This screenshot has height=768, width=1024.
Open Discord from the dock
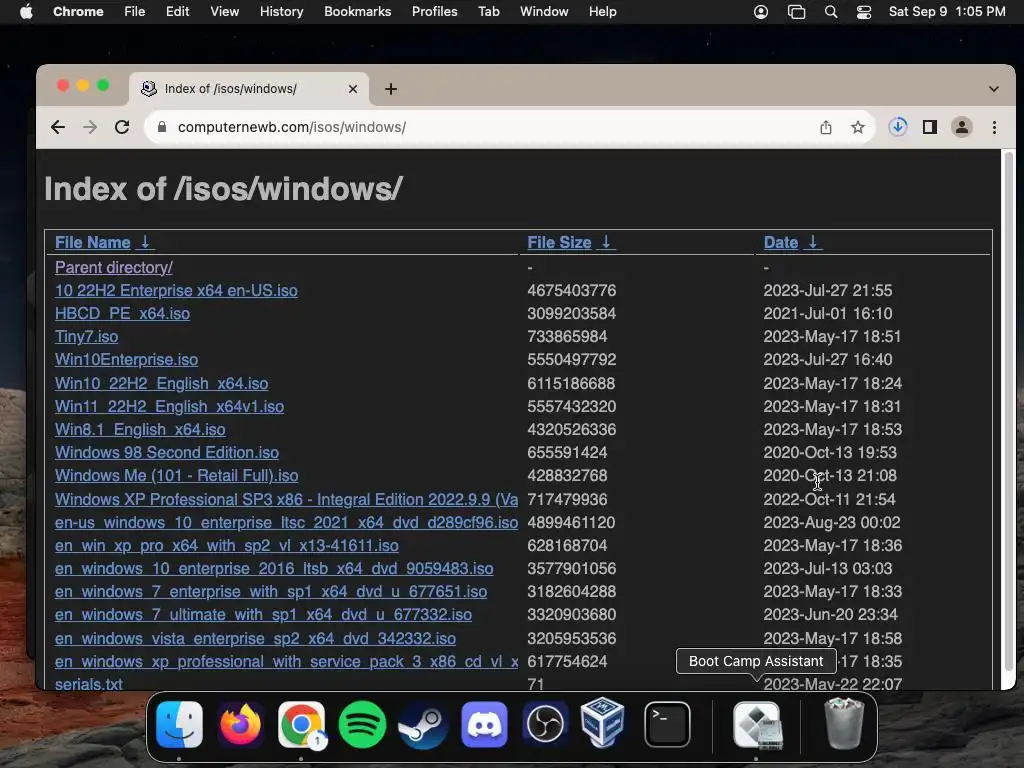484,724
